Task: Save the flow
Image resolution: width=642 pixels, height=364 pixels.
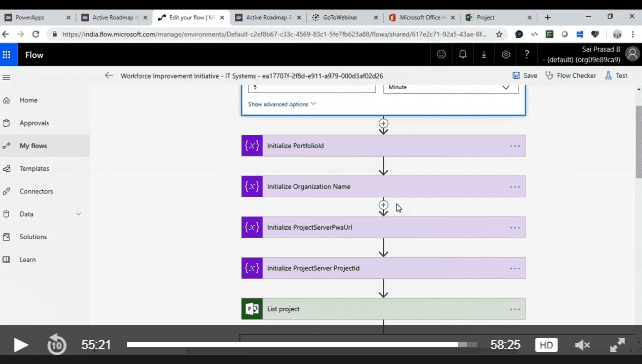Action: (525, 76)
